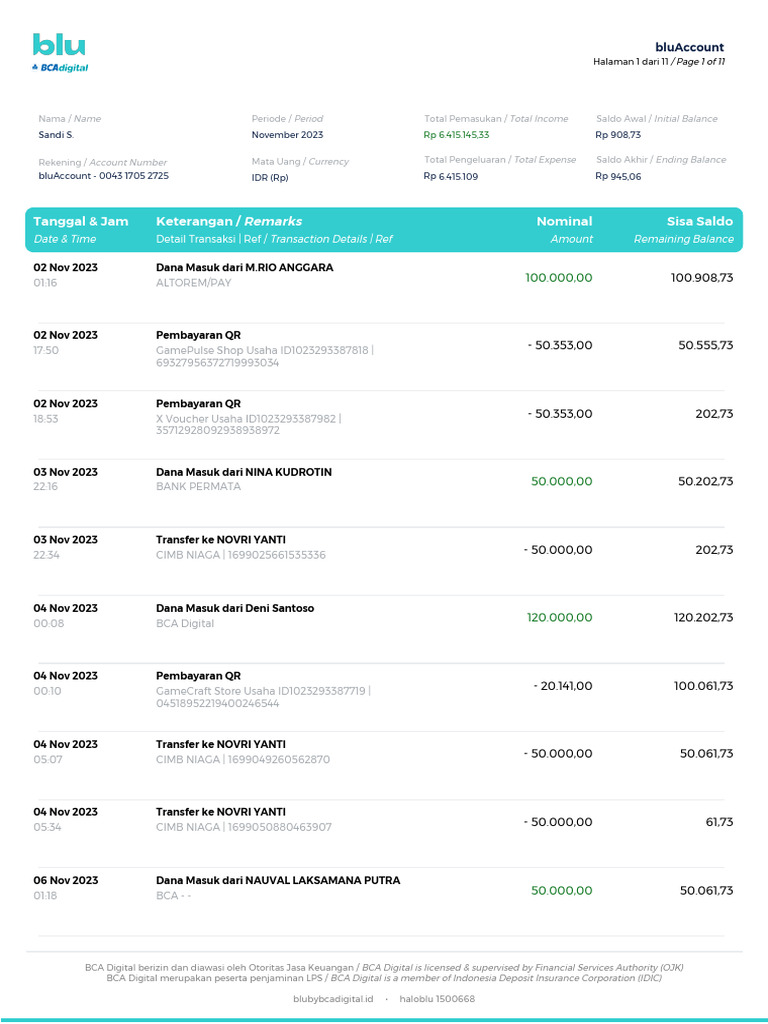Select the GameCraft Store Usaha transaction detail
The image size is (768, 1024).
click(x=263, y=697)
